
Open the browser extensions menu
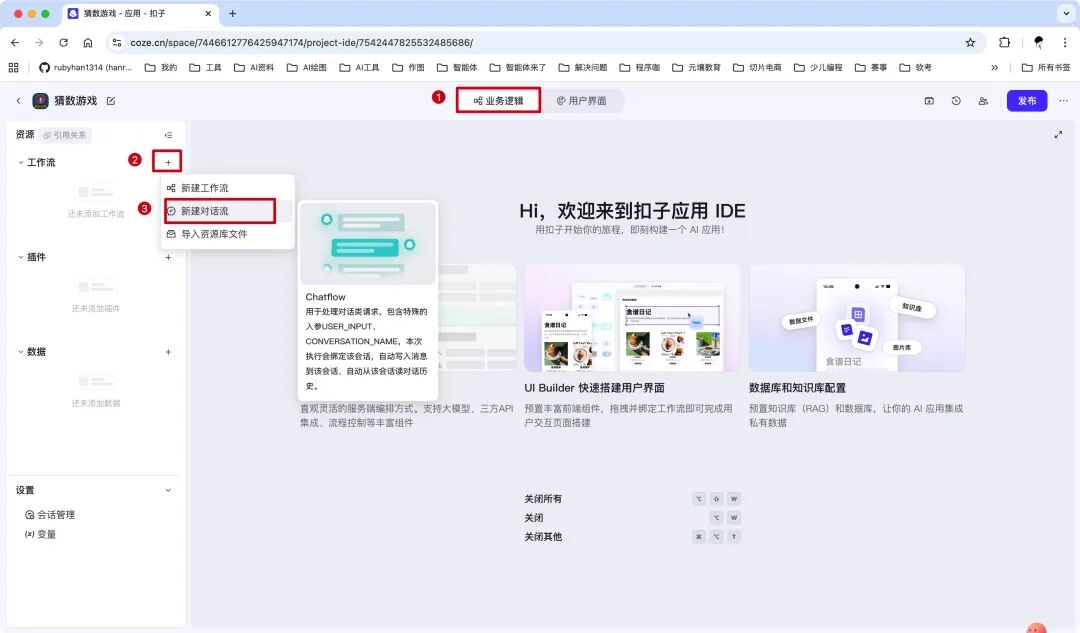point(1004,43)
